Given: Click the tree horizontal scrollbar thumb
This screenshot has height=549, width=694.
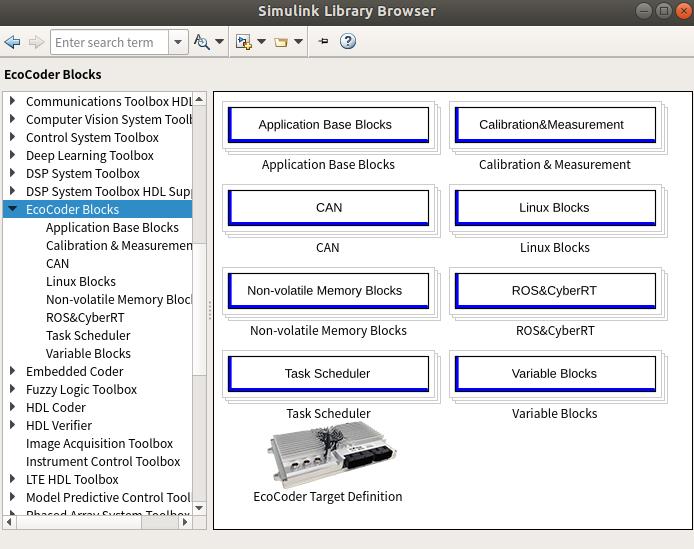Looking at the screenshot, I should (79, 522).
